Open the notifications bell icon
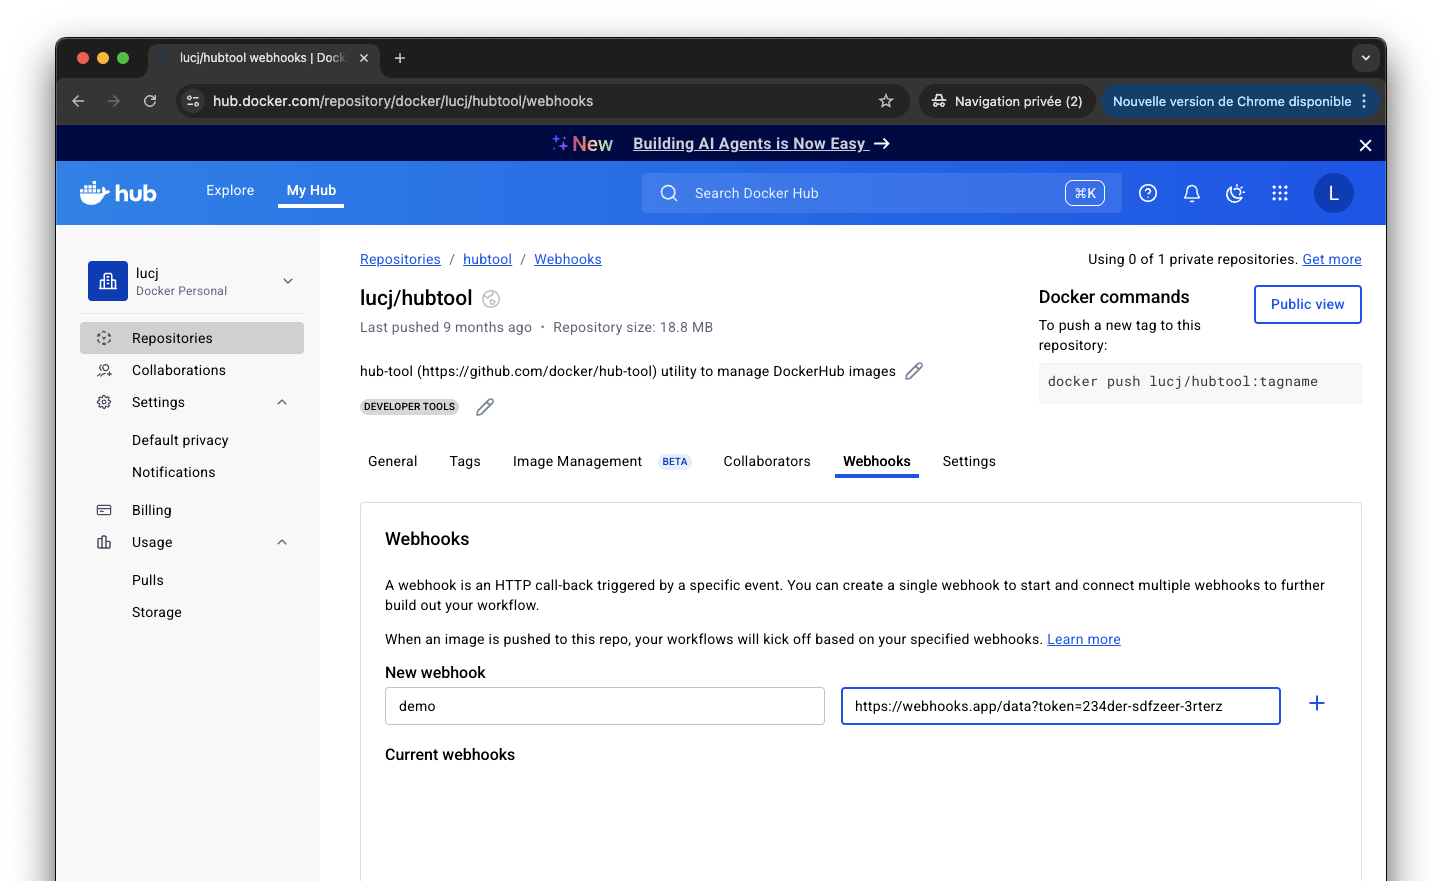The height and width of the screenshot is (881, 1442). [x=1192, y=193]
